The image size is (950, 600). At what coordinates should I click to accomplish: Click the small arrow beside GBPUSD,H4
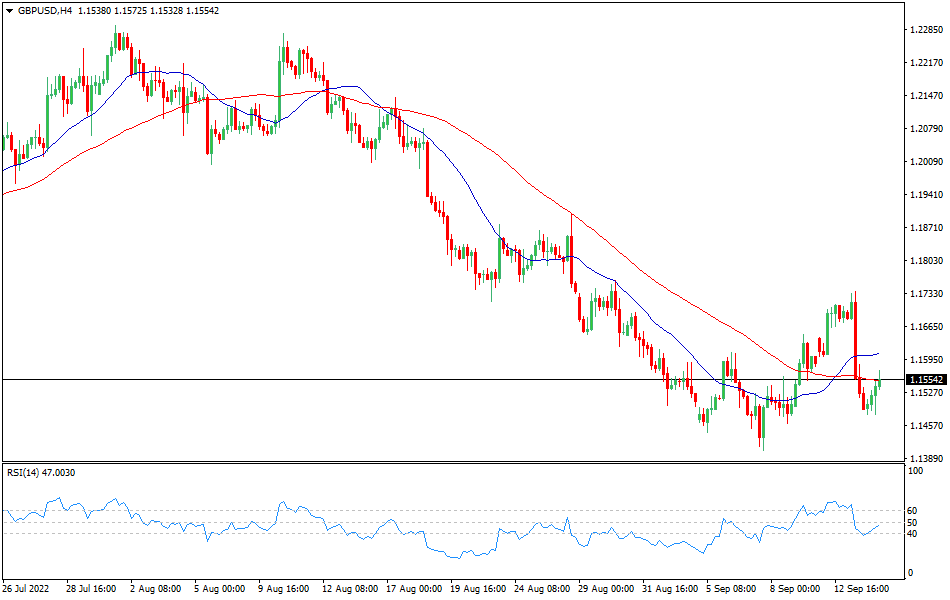(9, 10)
